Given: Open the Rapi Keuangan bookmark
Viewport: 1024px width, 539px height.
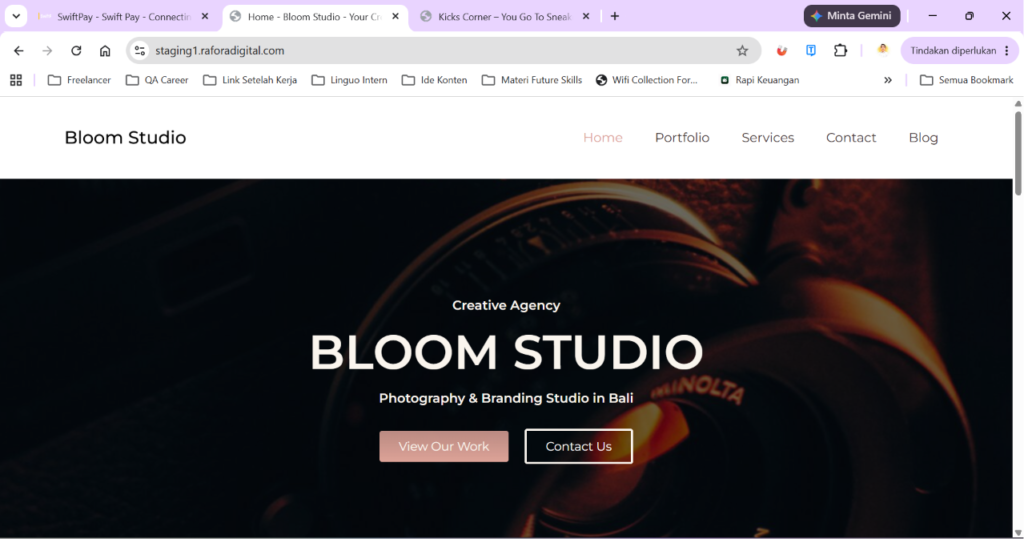Looking at the screenshot, I should [x=759, y=80].
